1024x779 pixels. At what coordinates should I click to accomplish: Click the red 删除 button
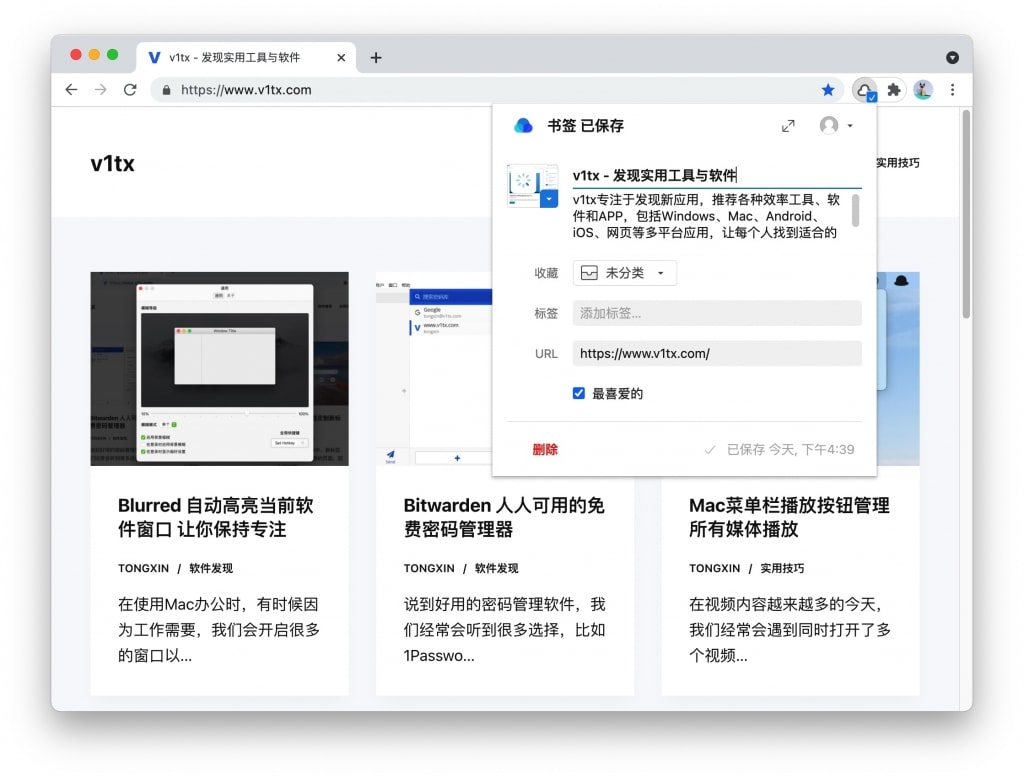click(545, 449)
